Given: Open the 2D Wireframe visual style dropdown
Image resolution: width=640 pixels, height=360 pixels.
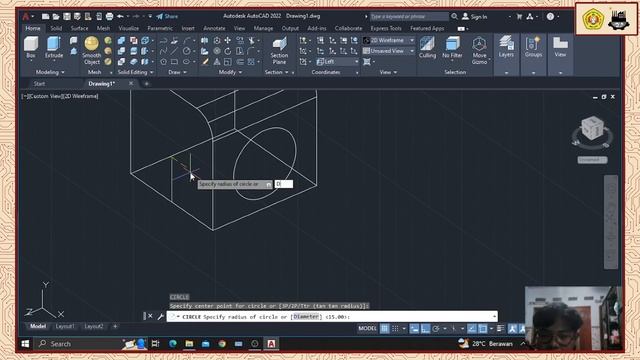Looking at the screenshot, I should pyautogui.click(x=389, y=40).
